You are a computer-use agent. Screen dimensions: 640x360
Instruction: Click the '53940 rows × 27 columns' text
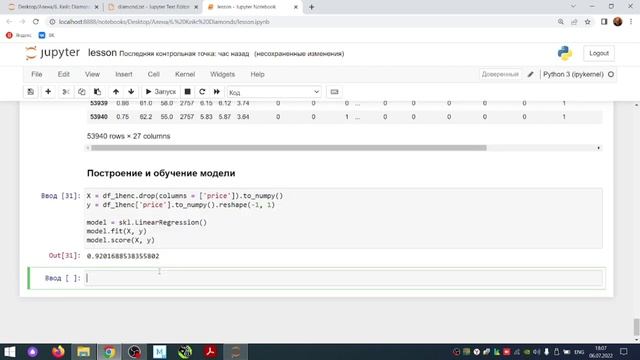point(129,136)
